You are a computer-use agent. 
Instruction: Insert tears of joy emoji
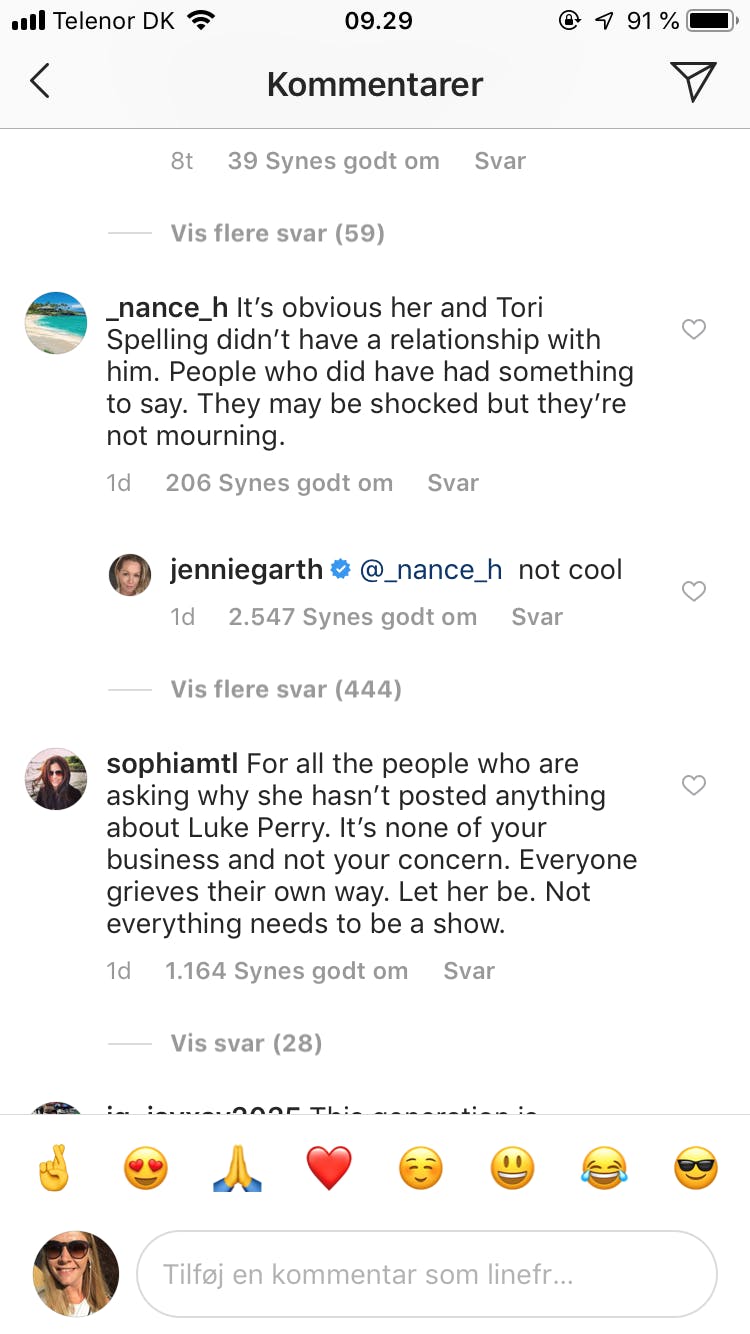point(604,1168)
